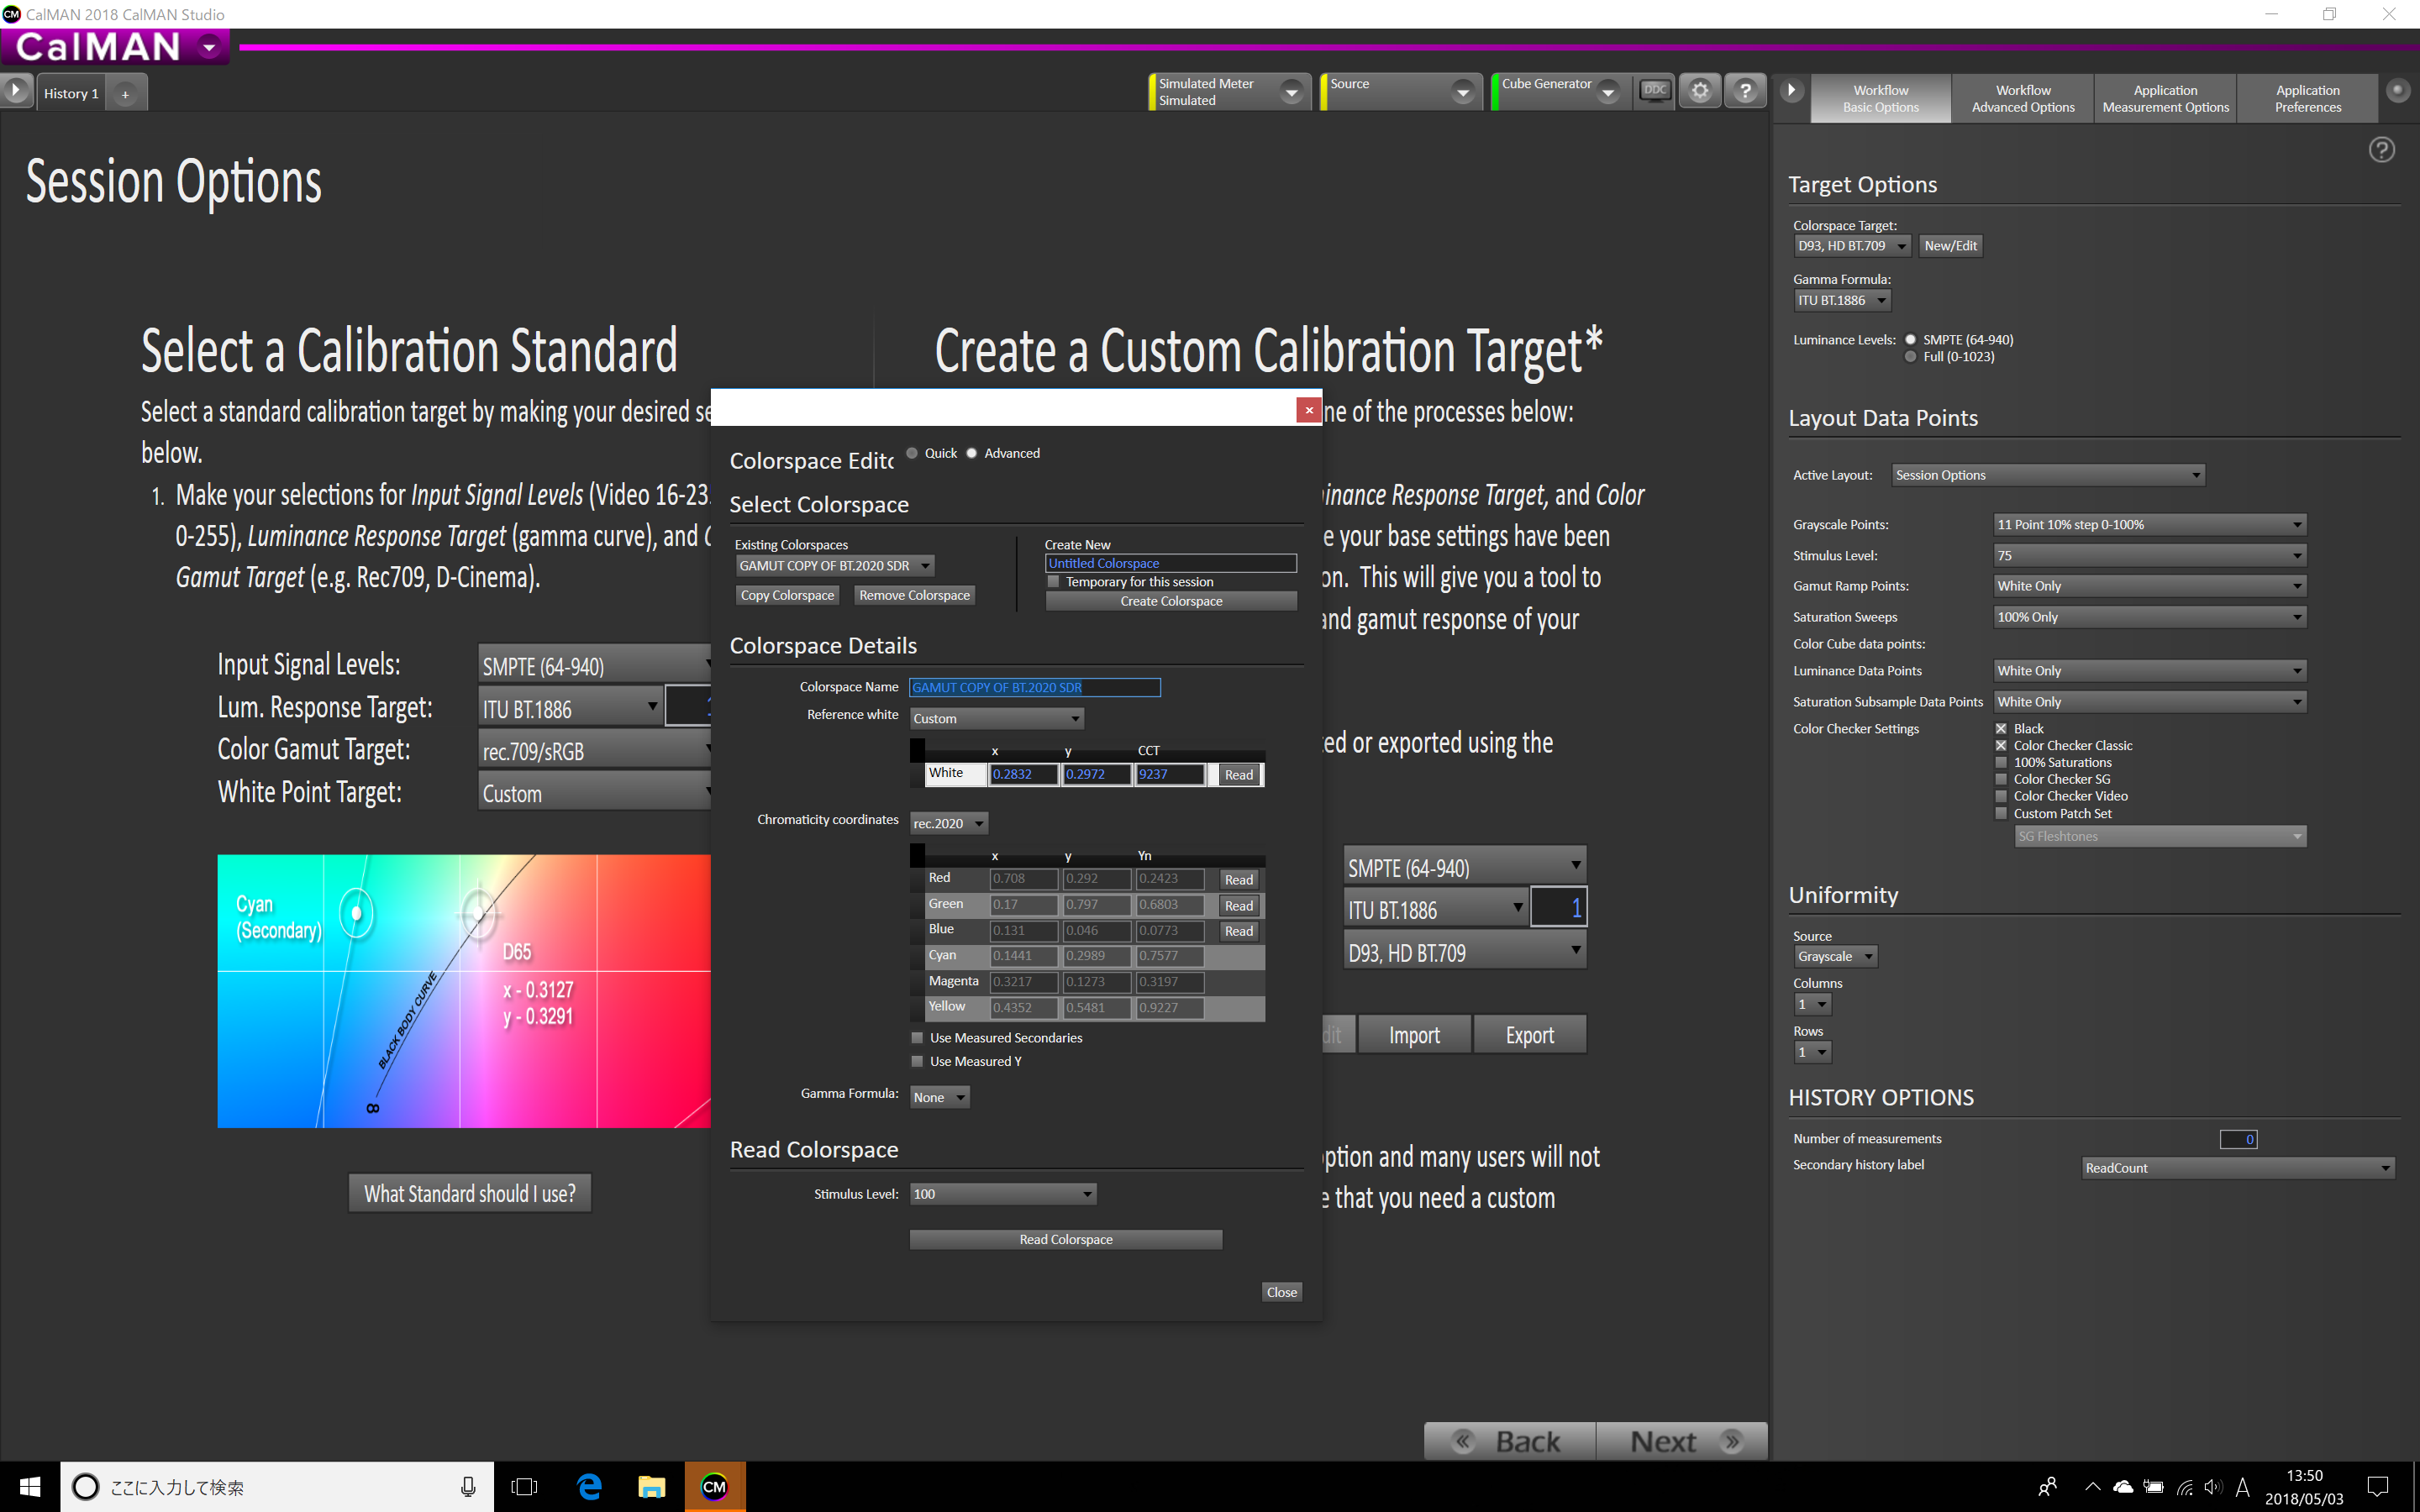Open Colorspace Target D93, HD BT.709 dropdown
The width and height of the screenshot is (2420, 1512).
pyautogui.click(x=1852, y=246)
